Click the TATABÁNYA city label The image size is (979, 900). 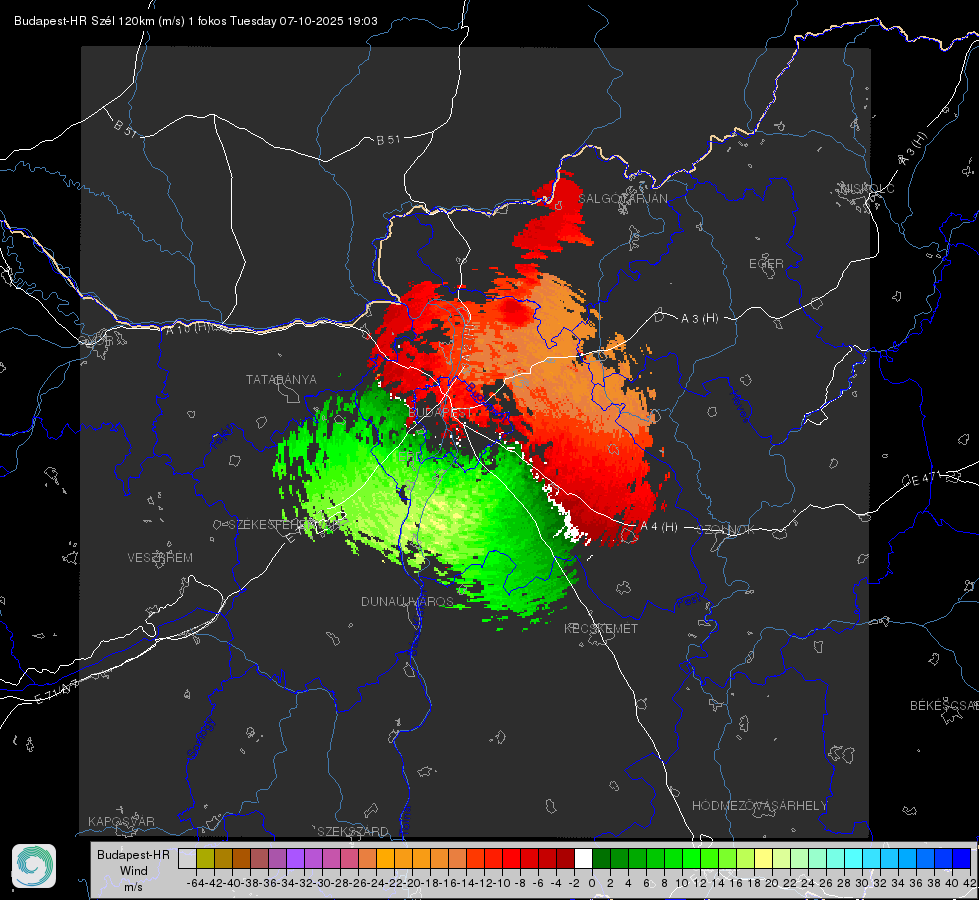tap(281, 379)
